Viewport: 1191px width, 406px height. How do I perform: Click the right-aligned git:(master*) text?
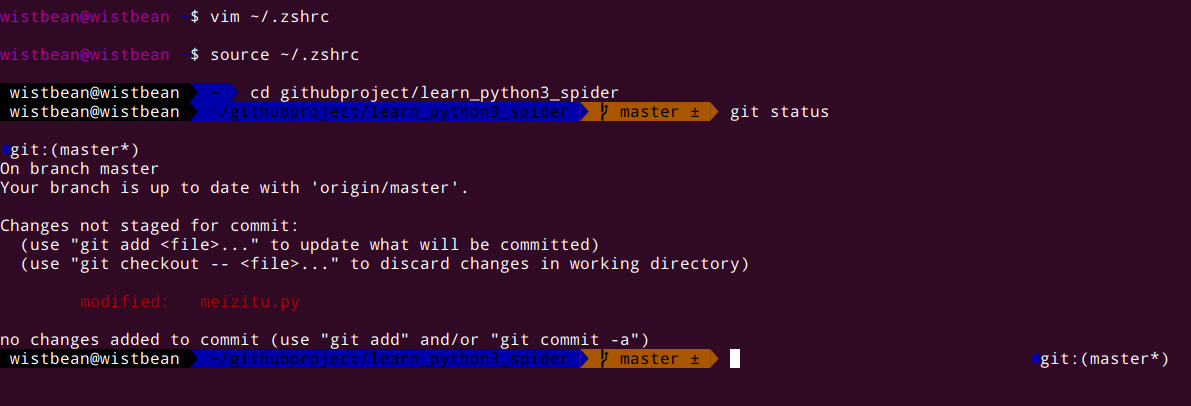point(1104,359)
